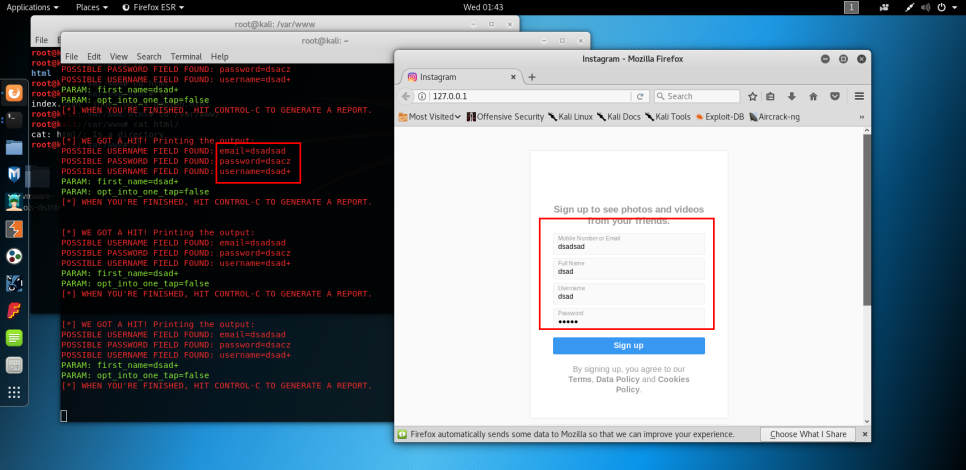966x470 pixels.
Task: Focus the Full Name field
Action: click(628, 269)
